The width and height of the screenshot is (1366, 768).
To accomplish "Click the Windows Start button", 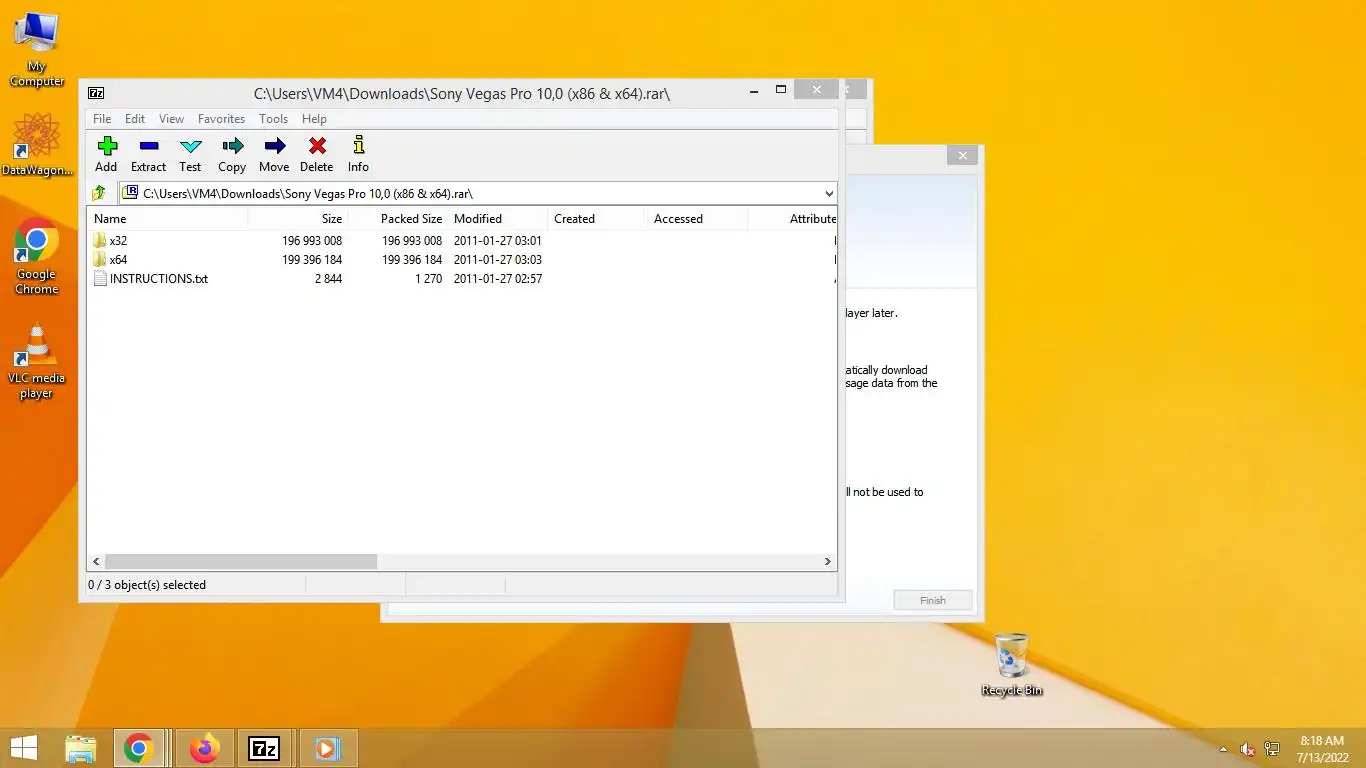I will 23,748.
